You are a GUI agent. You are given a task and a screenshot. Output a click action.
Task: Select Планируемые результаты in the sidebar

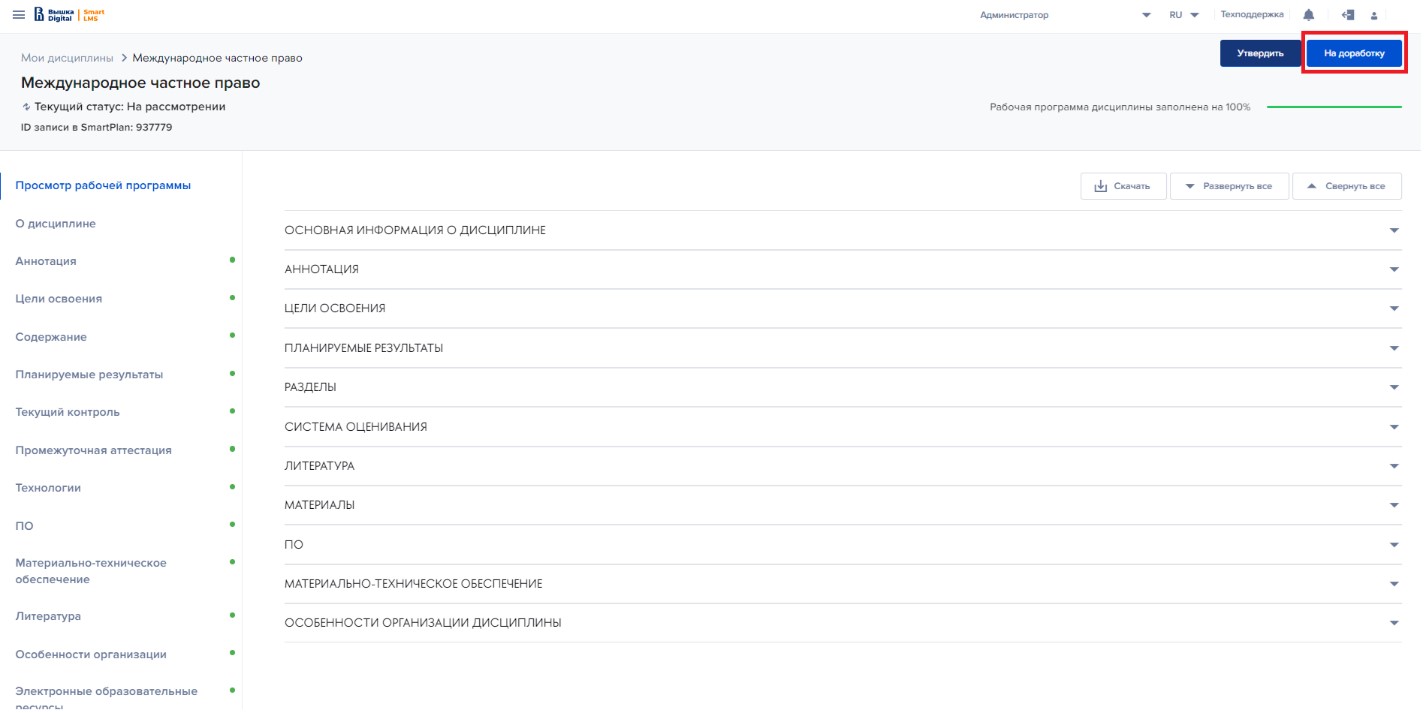pos(89,374)
